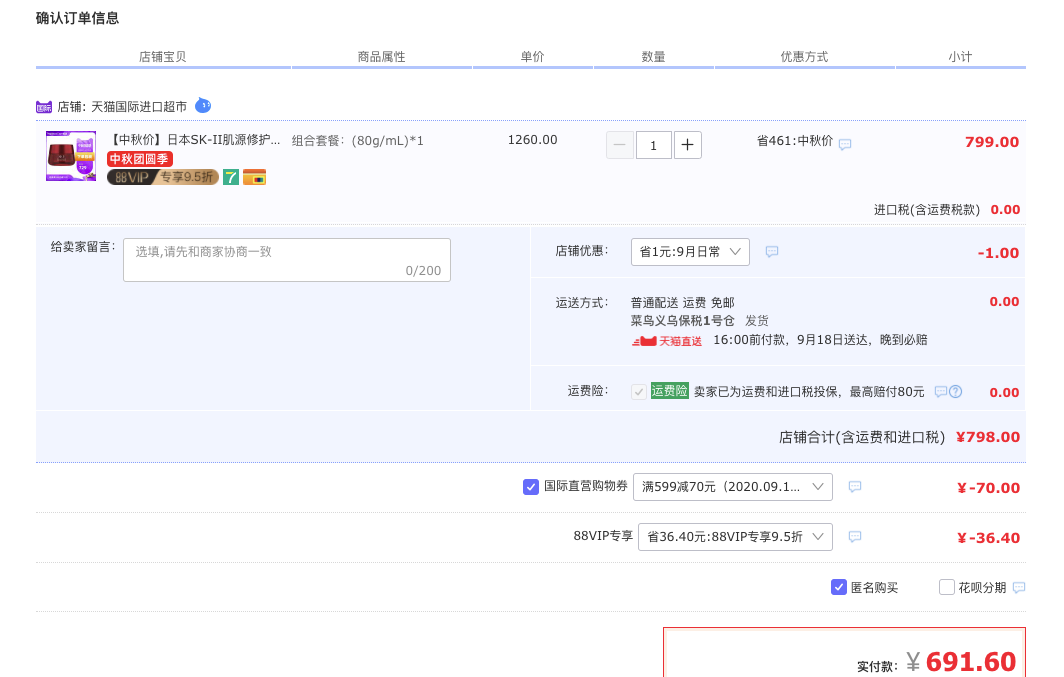This screenshot has width=1064, height=677.
Task: Click the seller message text box
Action: click(x=287, y=260)
